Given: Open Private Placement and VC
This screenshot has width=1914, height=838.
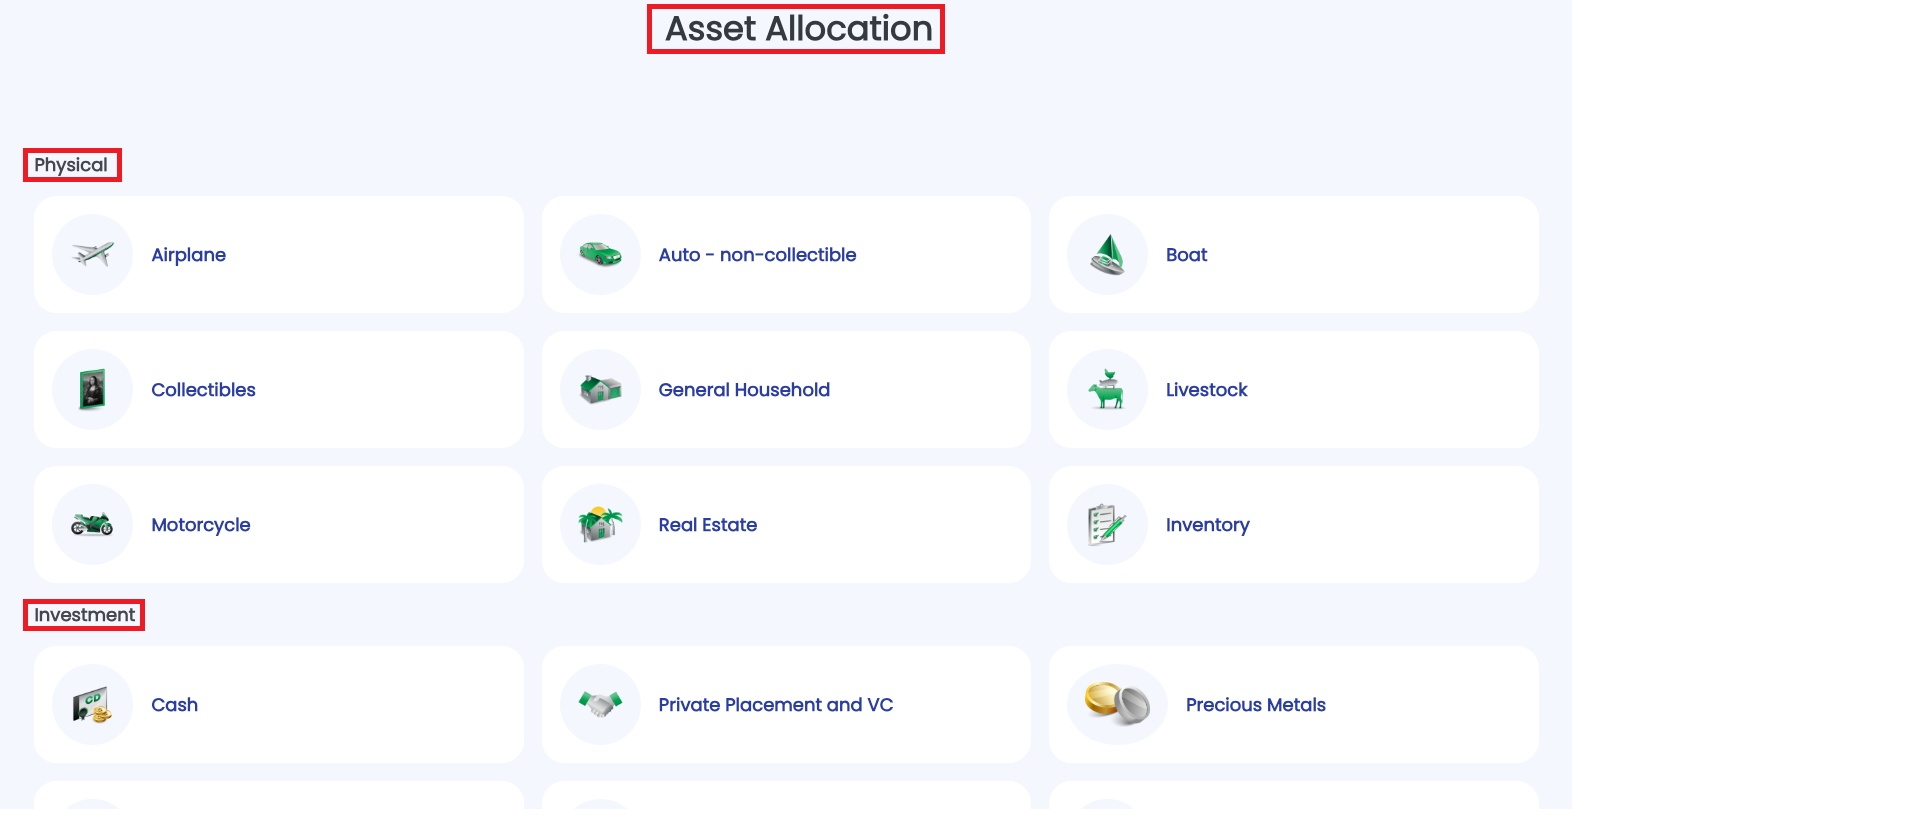Looking at the screenshot, I should pyautogui.click(x=775, y=705).
